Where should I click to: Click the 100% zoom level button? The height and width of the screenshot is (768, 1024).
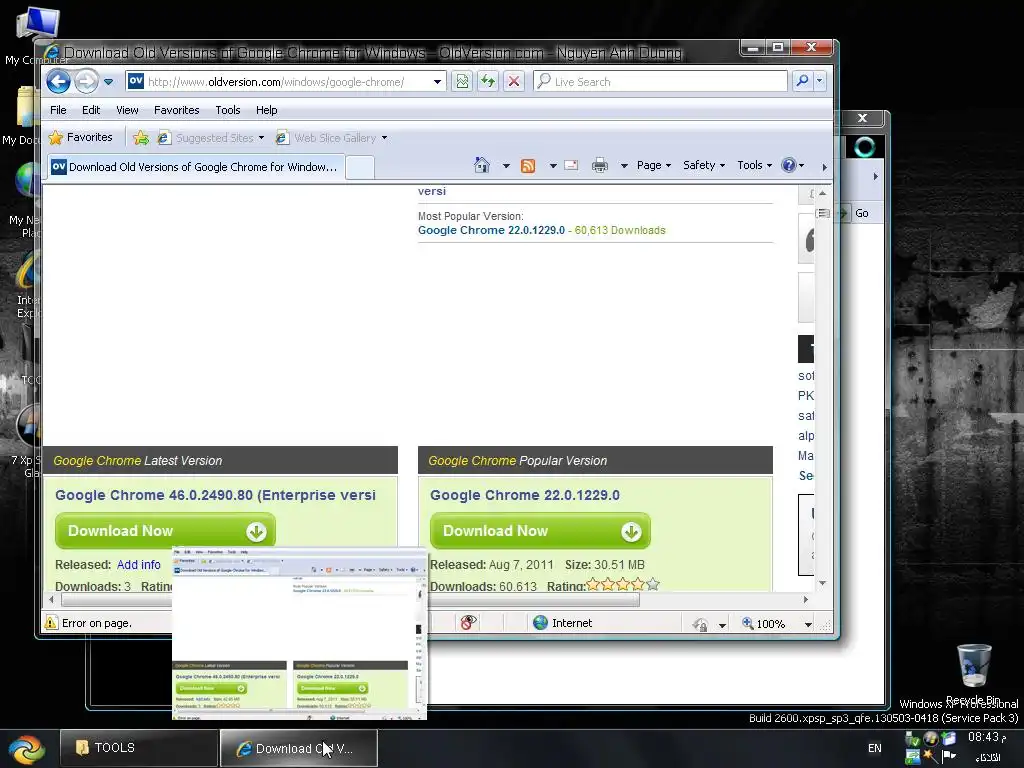pos(764,624)
